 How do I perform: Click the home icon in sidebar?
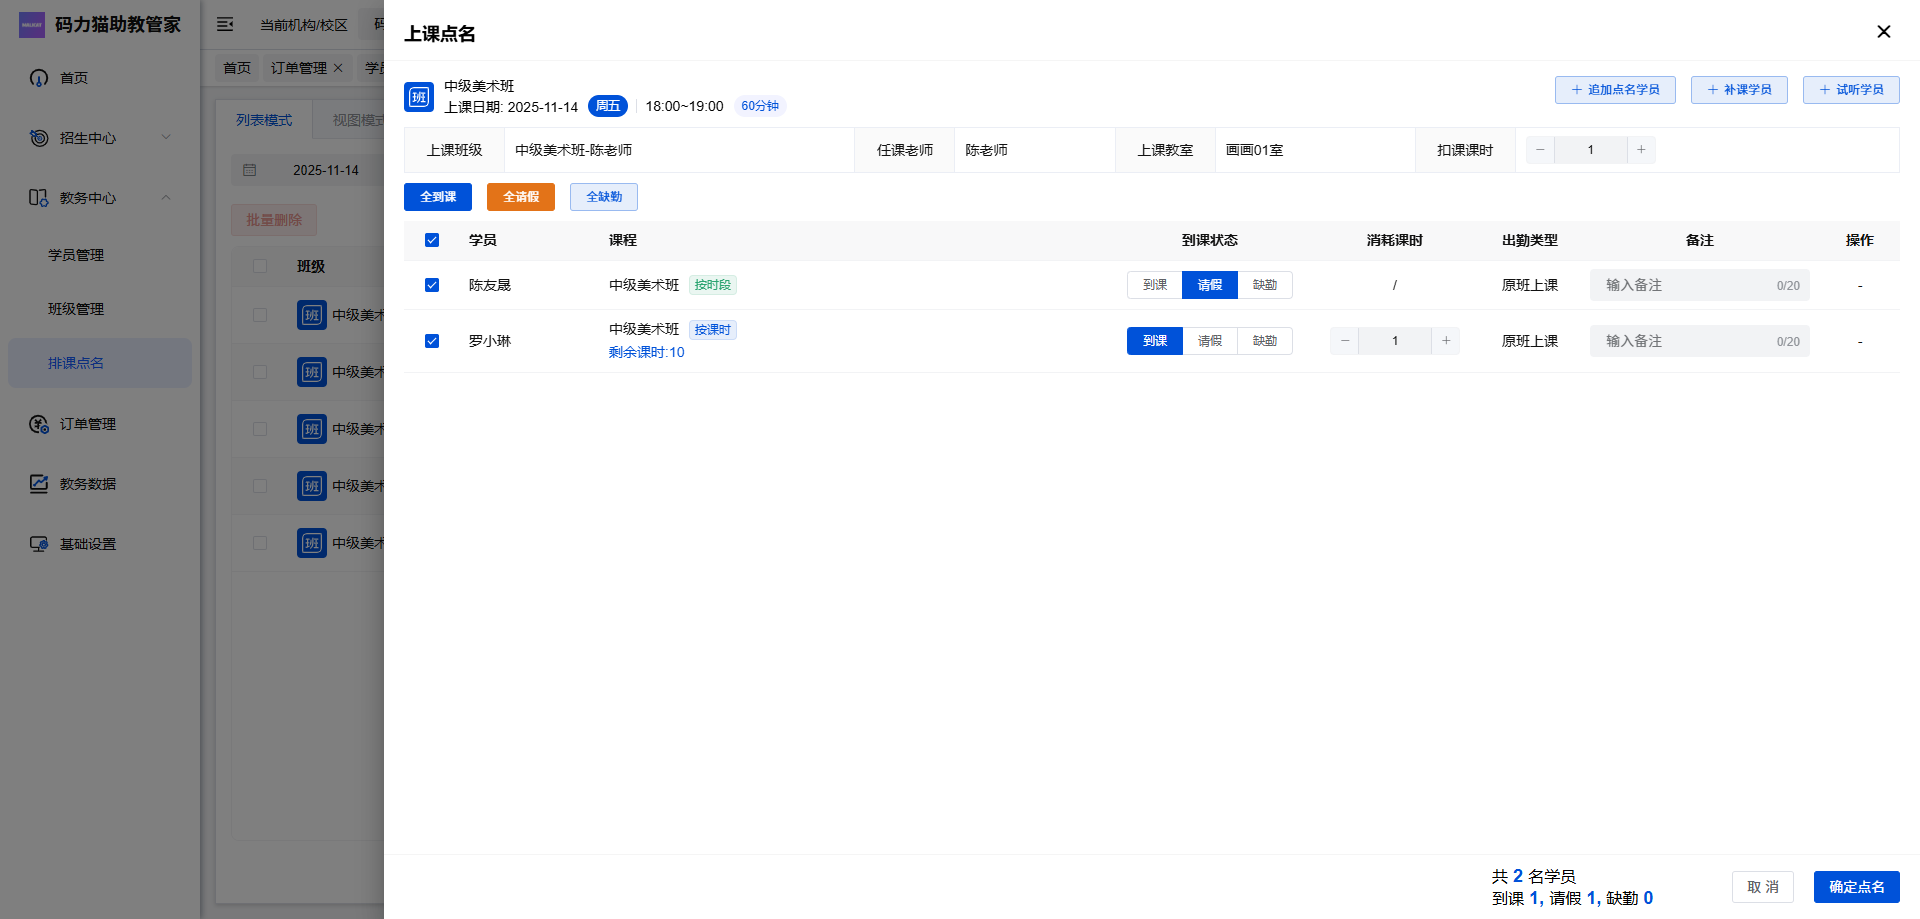39,78
